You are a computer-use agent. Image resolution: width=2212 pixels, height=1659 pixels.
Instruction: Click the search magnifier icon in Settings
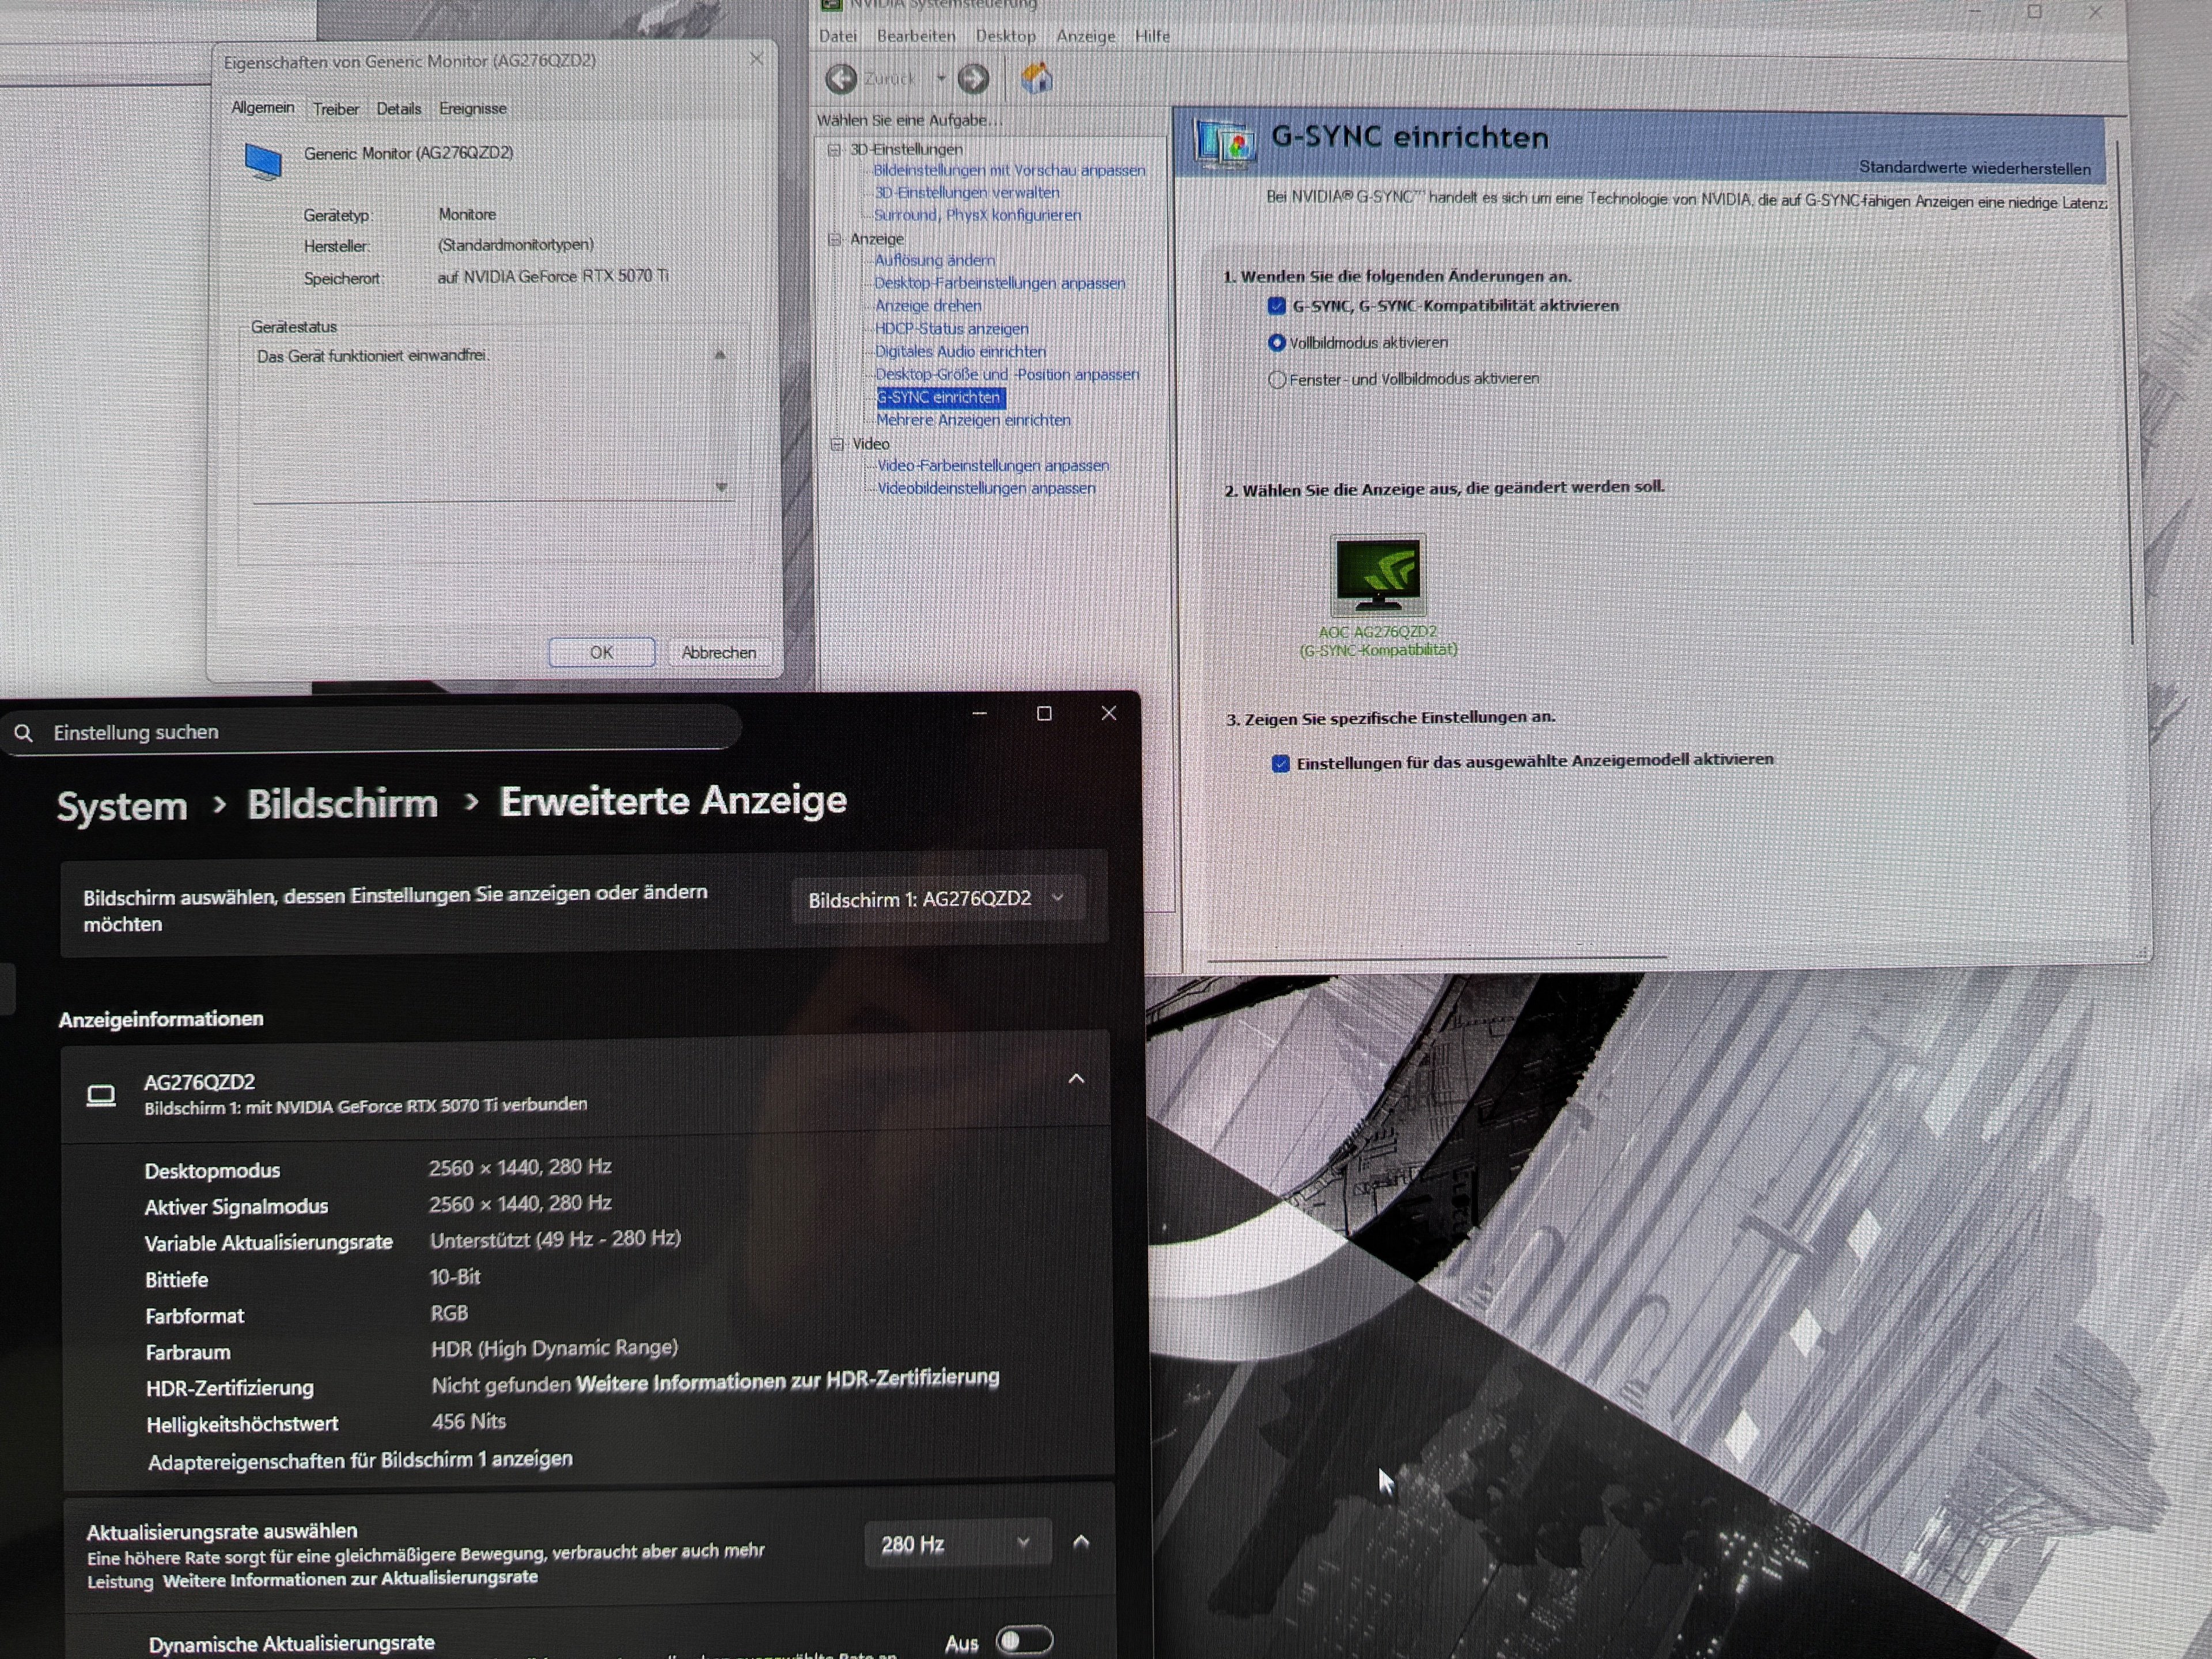pos(23,734)
